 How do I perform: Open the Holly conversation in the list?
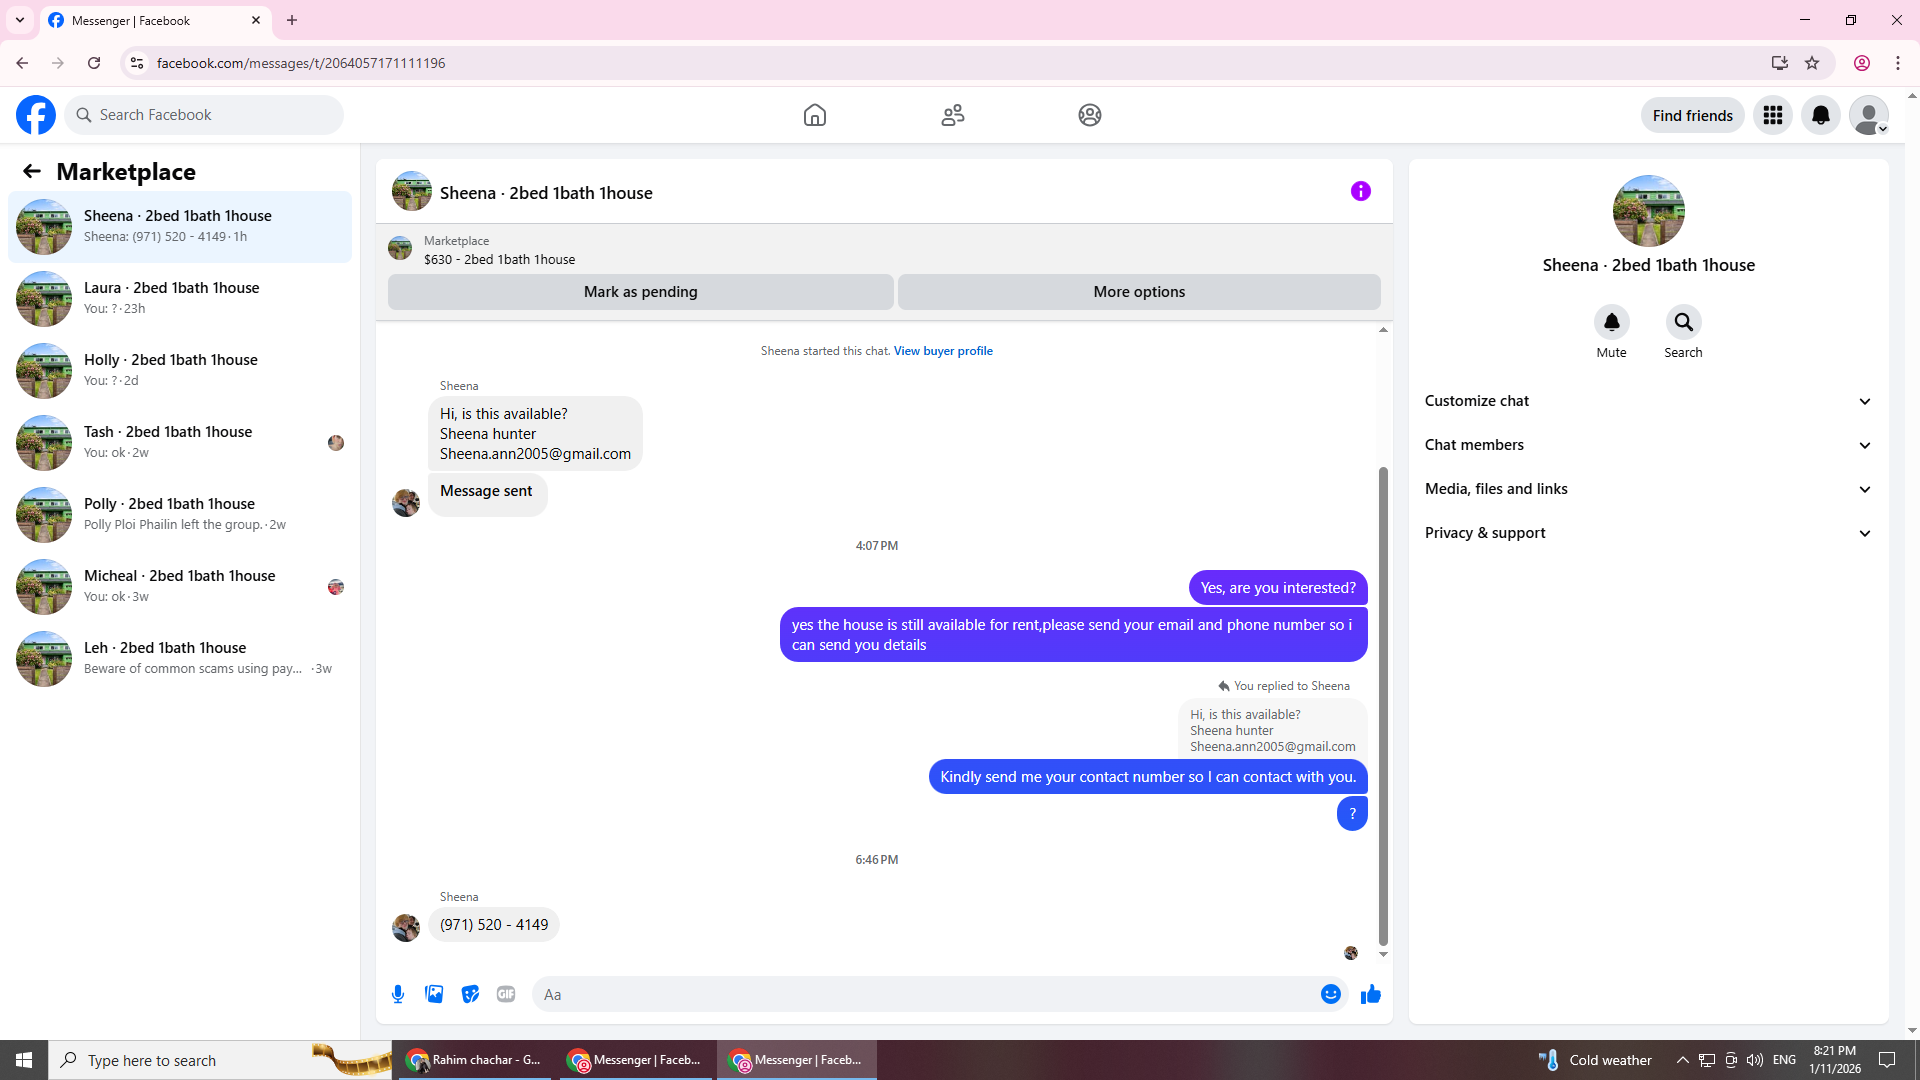pos(180,371)
